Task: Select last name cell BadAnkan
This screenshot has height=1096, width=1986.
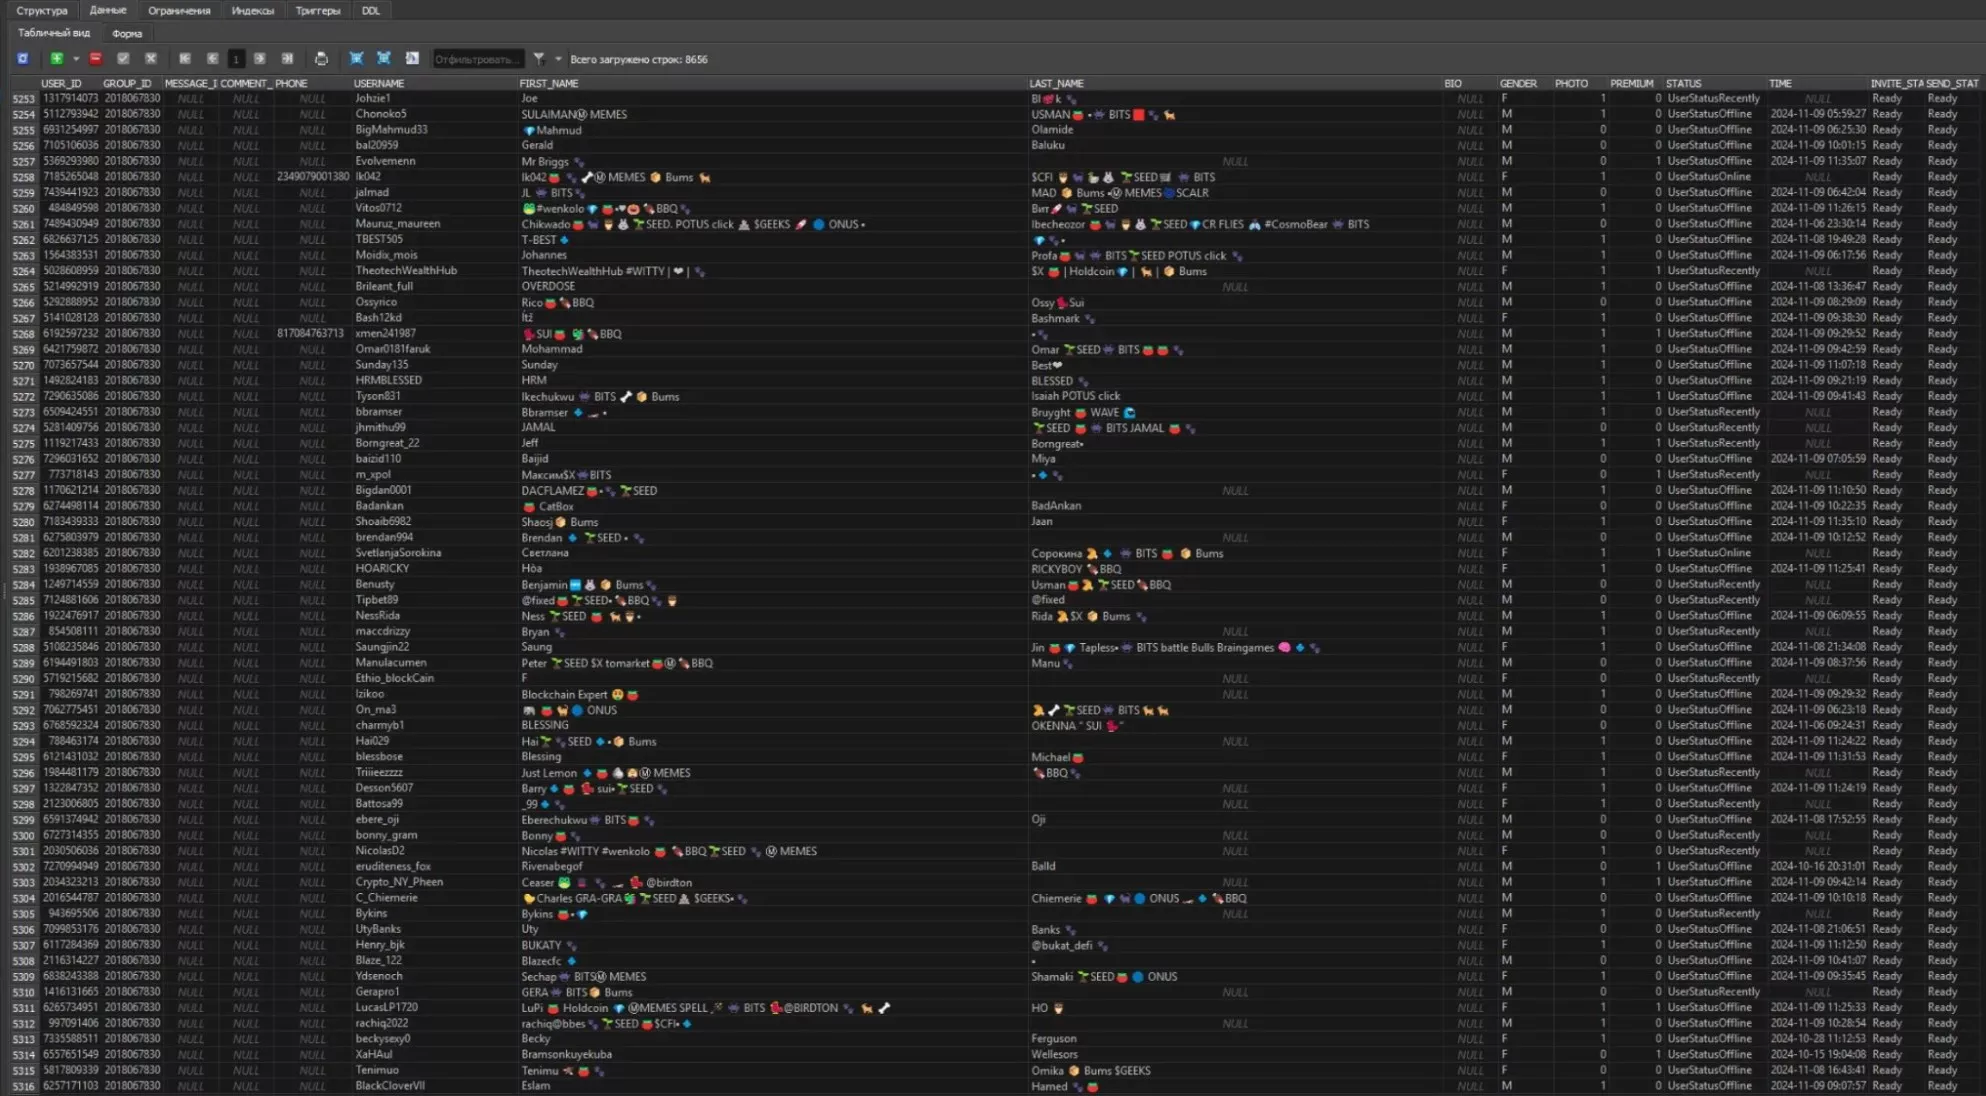Action: (x=1235, y=506)
